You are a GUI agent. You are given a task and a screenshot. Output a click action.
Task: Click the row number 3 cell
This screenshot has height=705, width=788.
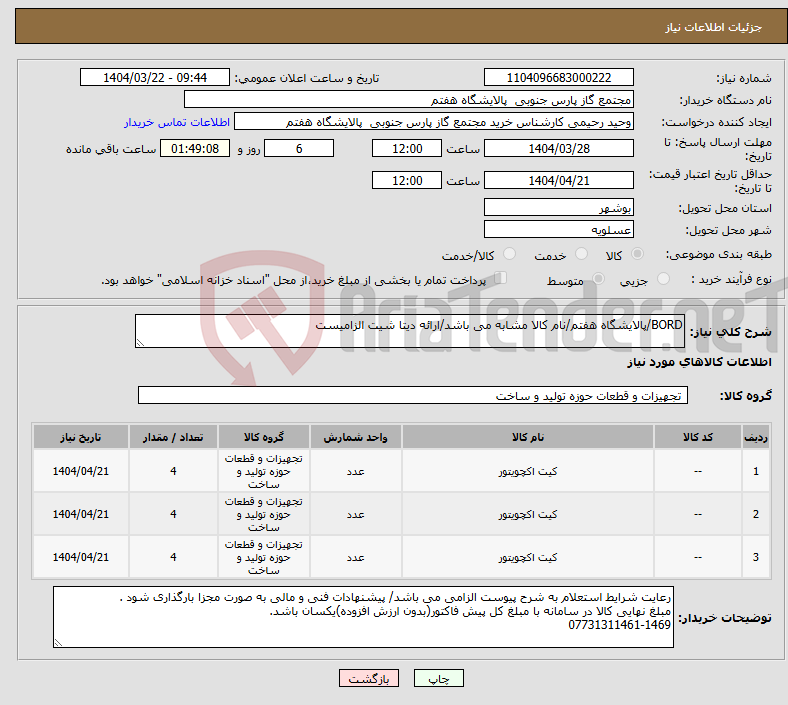(755, 557)
